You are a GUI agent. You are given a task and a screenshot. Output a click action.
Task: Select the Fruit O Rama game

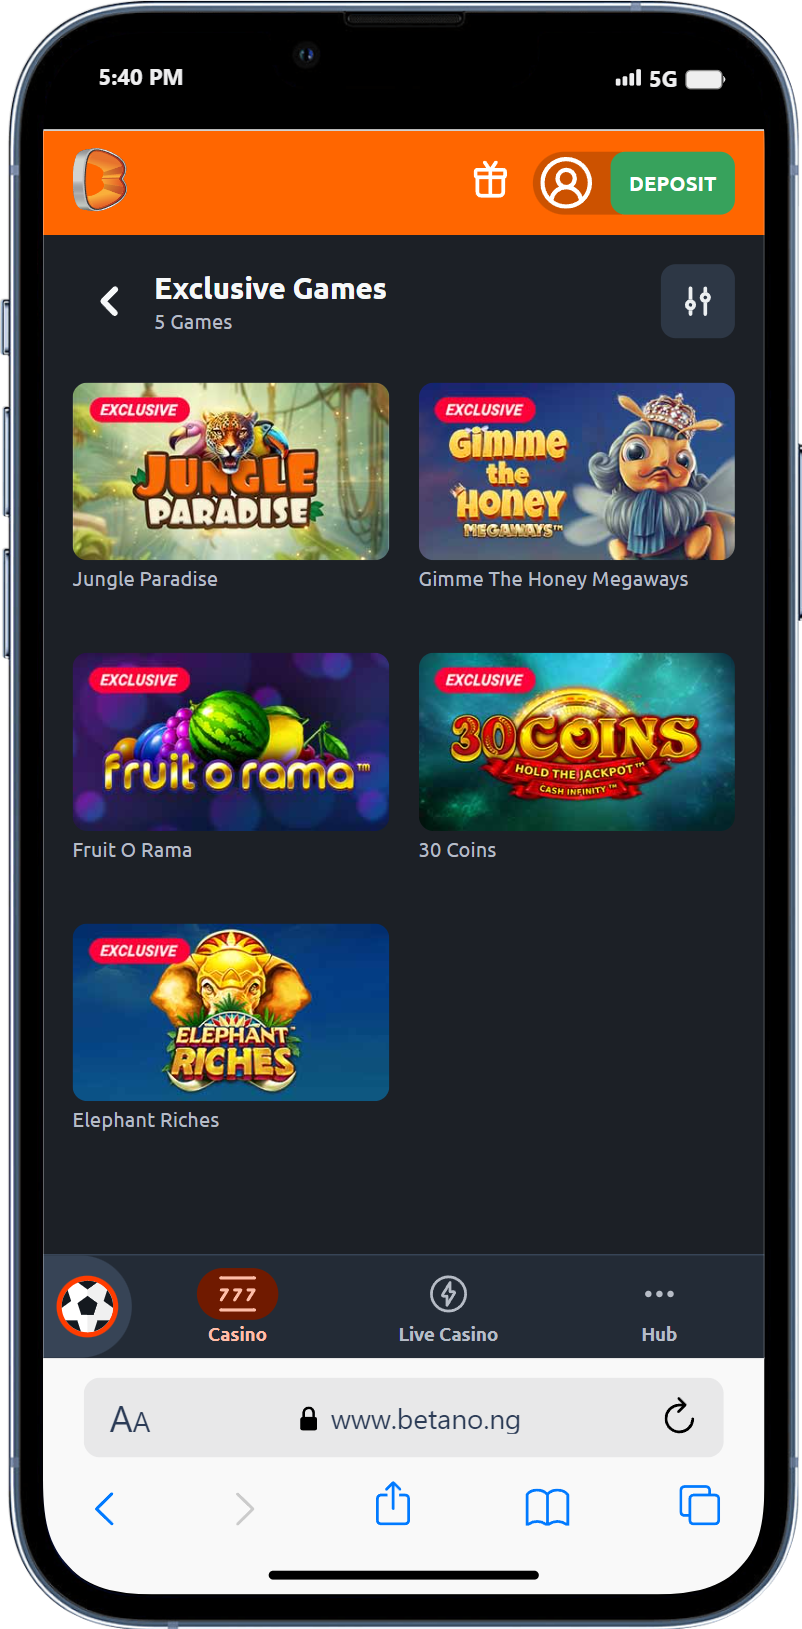pyautogui.click(x=231, y=742)
